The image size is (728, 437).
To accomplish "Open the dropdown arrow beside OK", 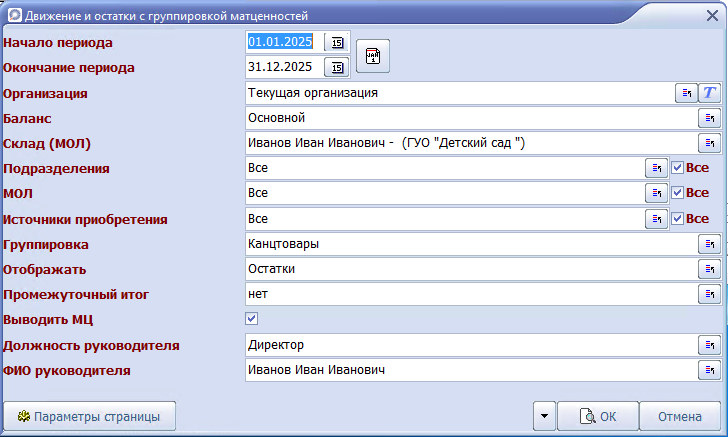I will (x=543, y=416).
